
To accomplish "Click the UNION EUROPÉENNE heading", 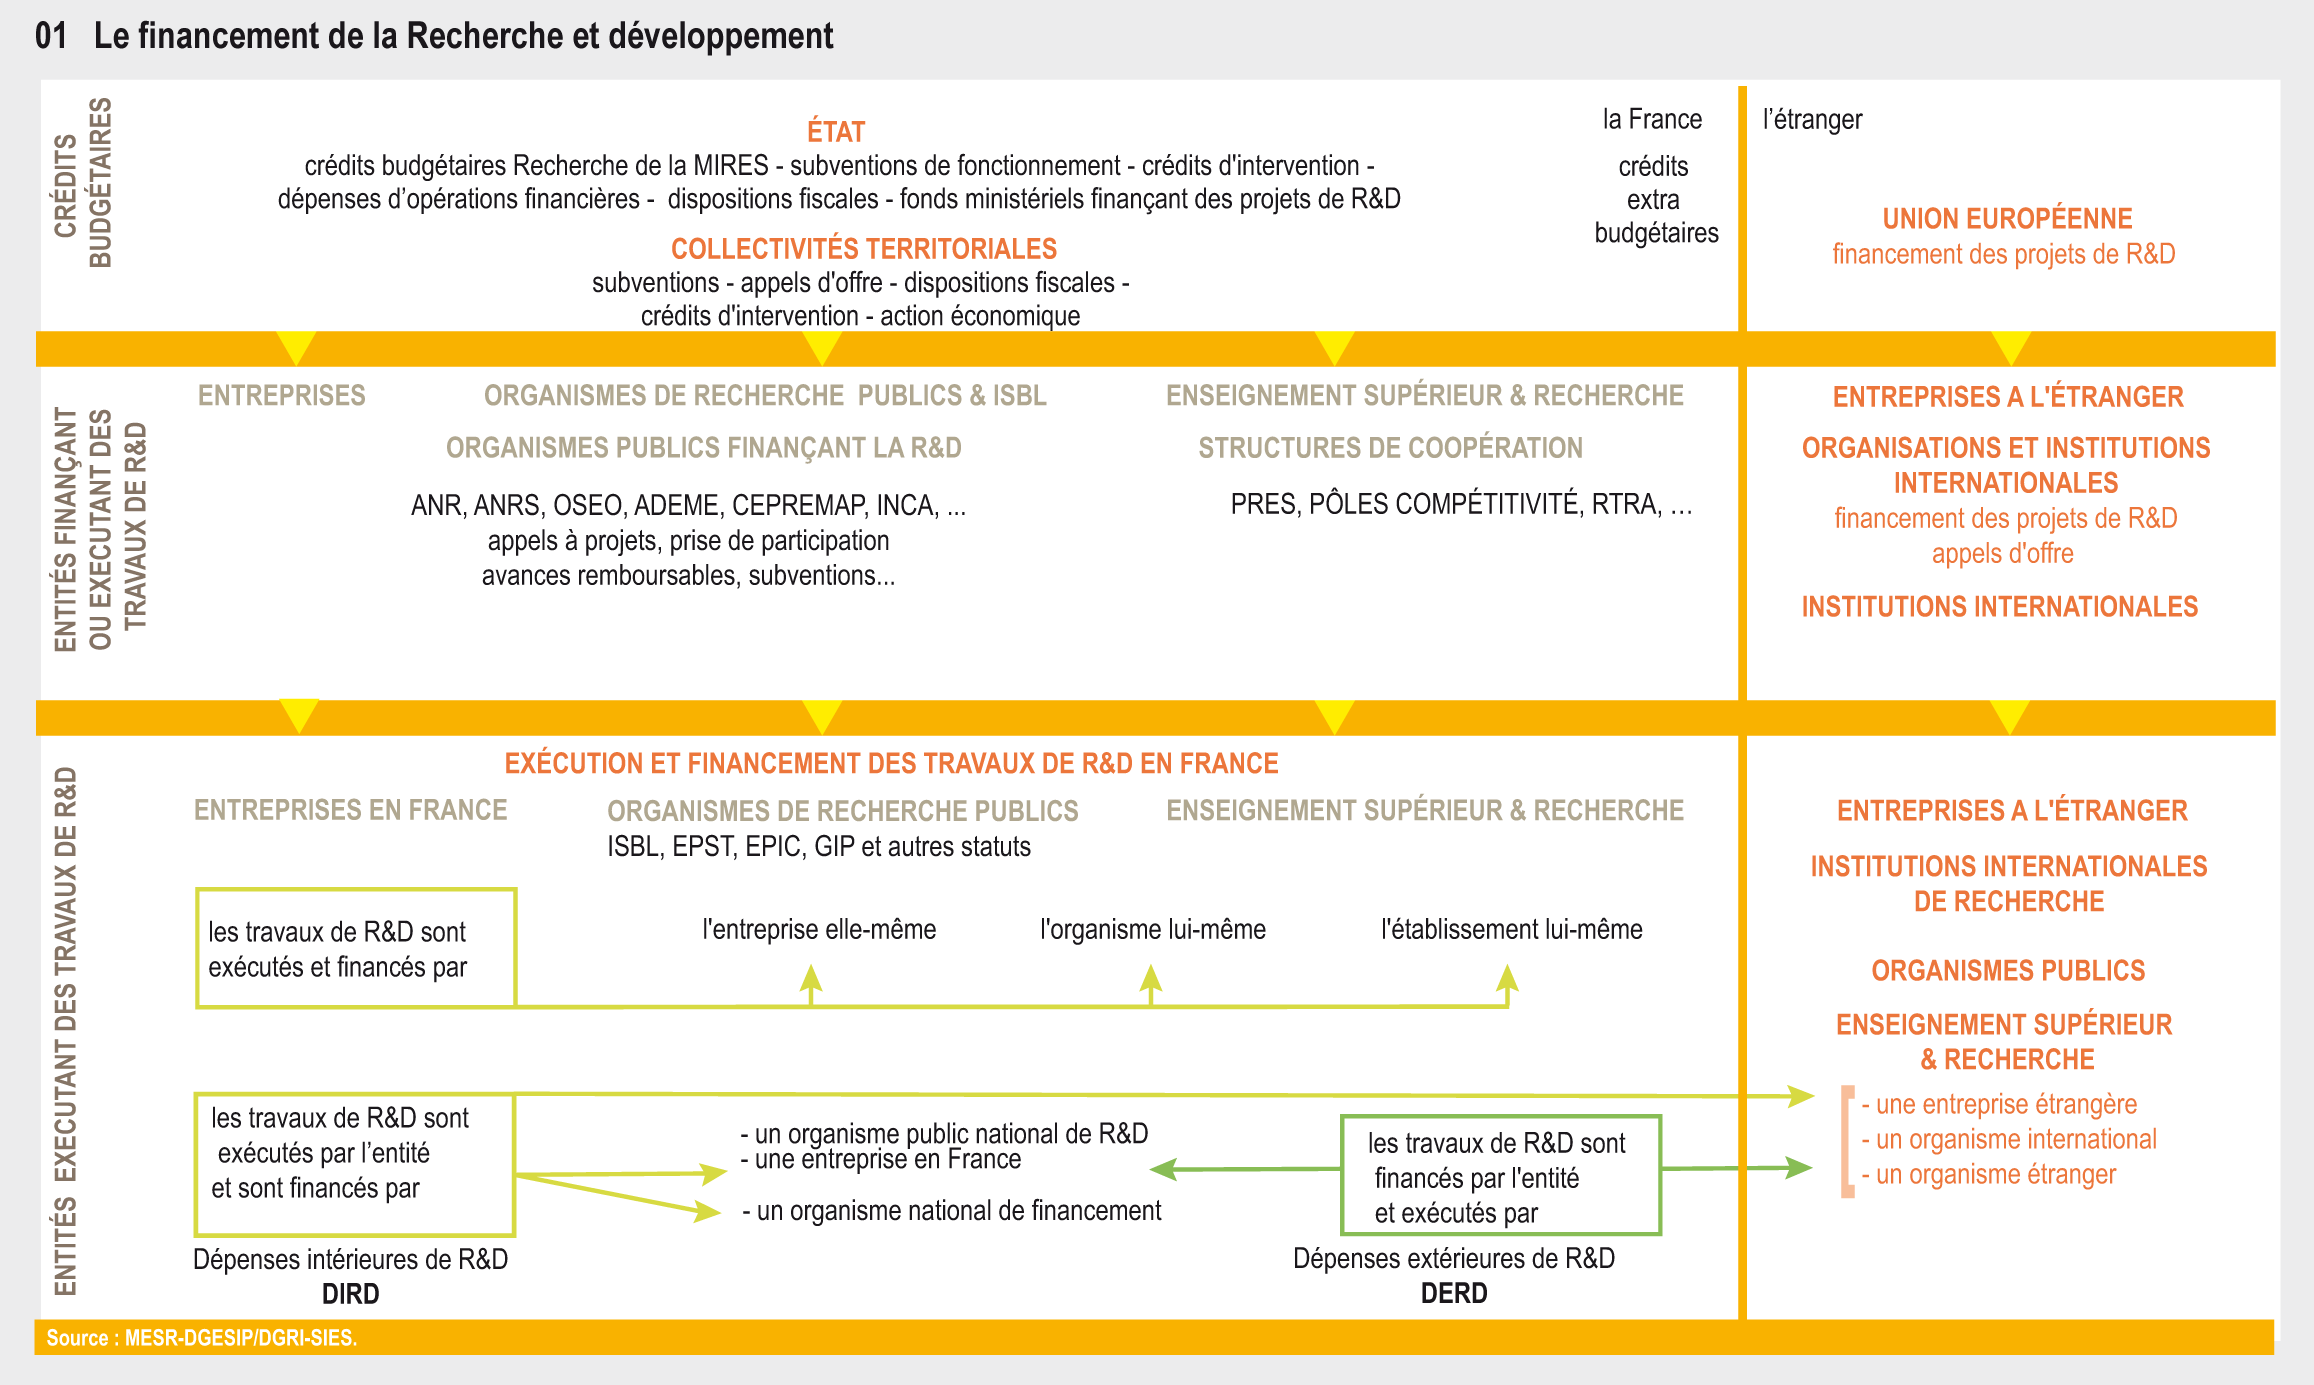I will 2007,219.
